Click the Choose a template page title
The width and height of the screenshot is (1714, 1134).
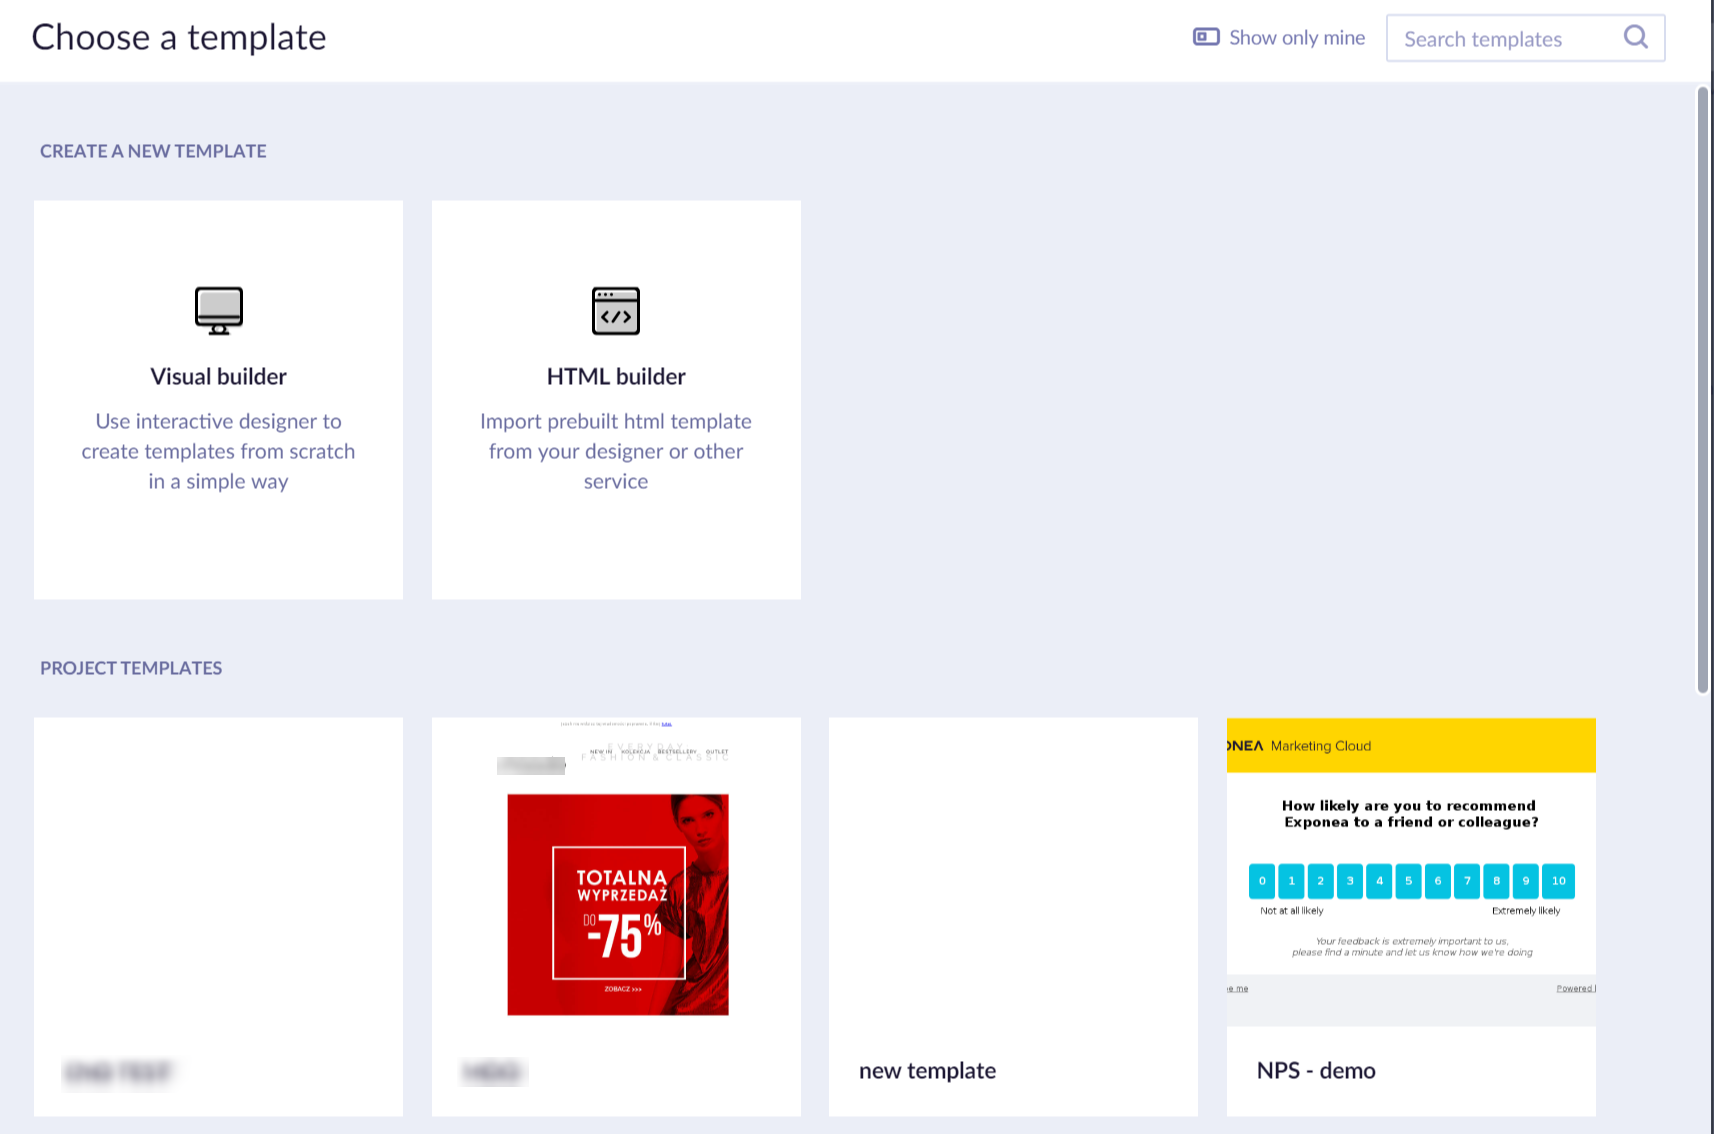(x=179, y=37)
